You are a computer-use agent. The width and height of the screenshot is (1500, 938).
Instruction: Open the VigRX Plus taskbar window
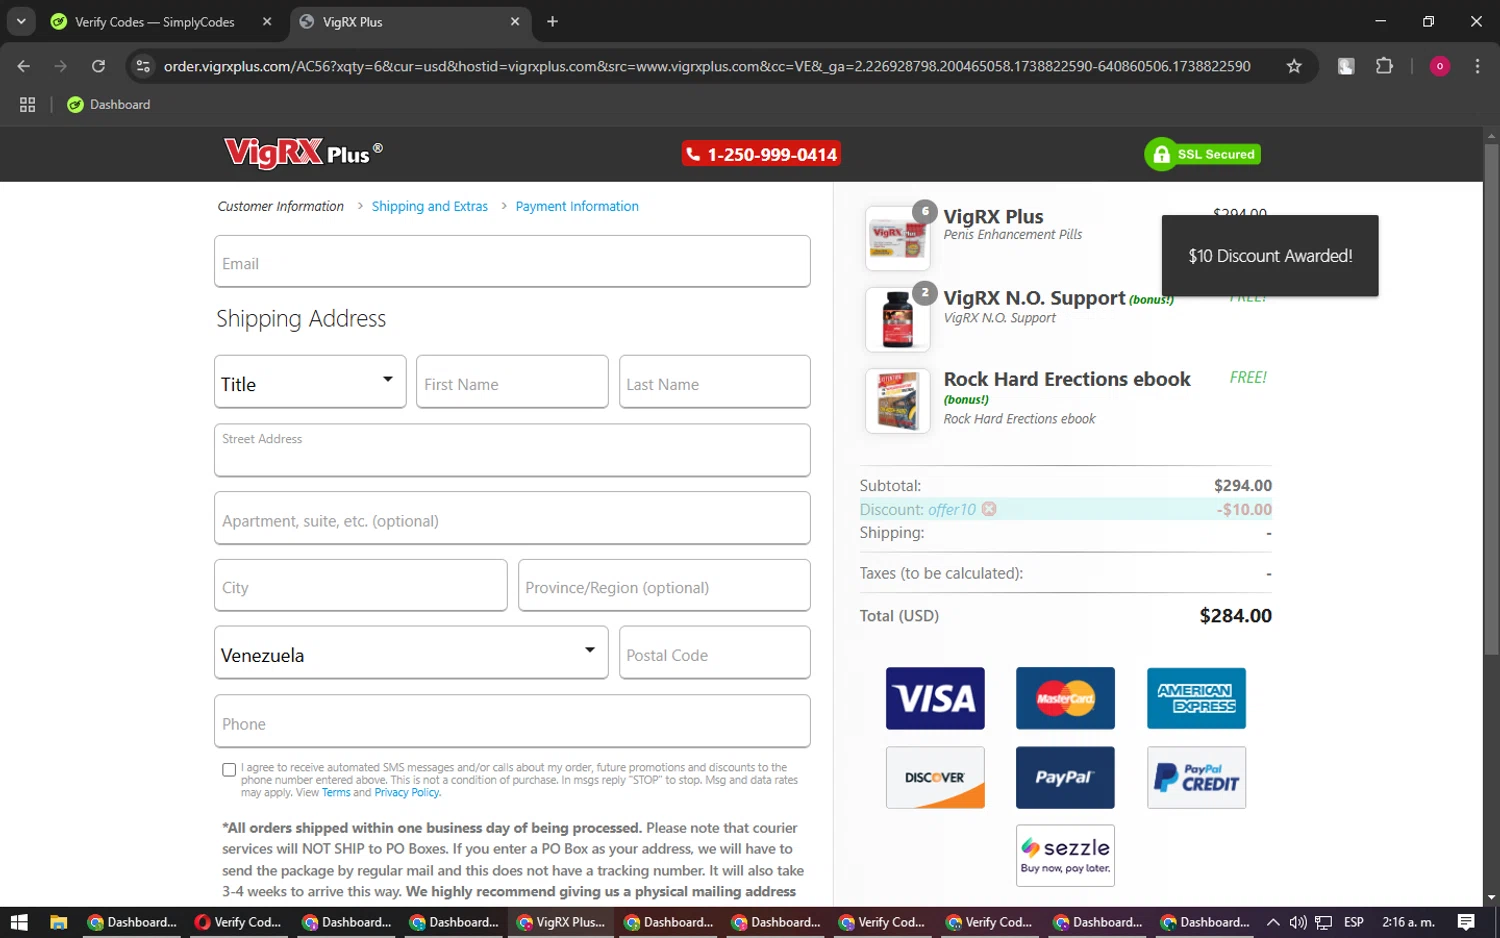(561, 922)
